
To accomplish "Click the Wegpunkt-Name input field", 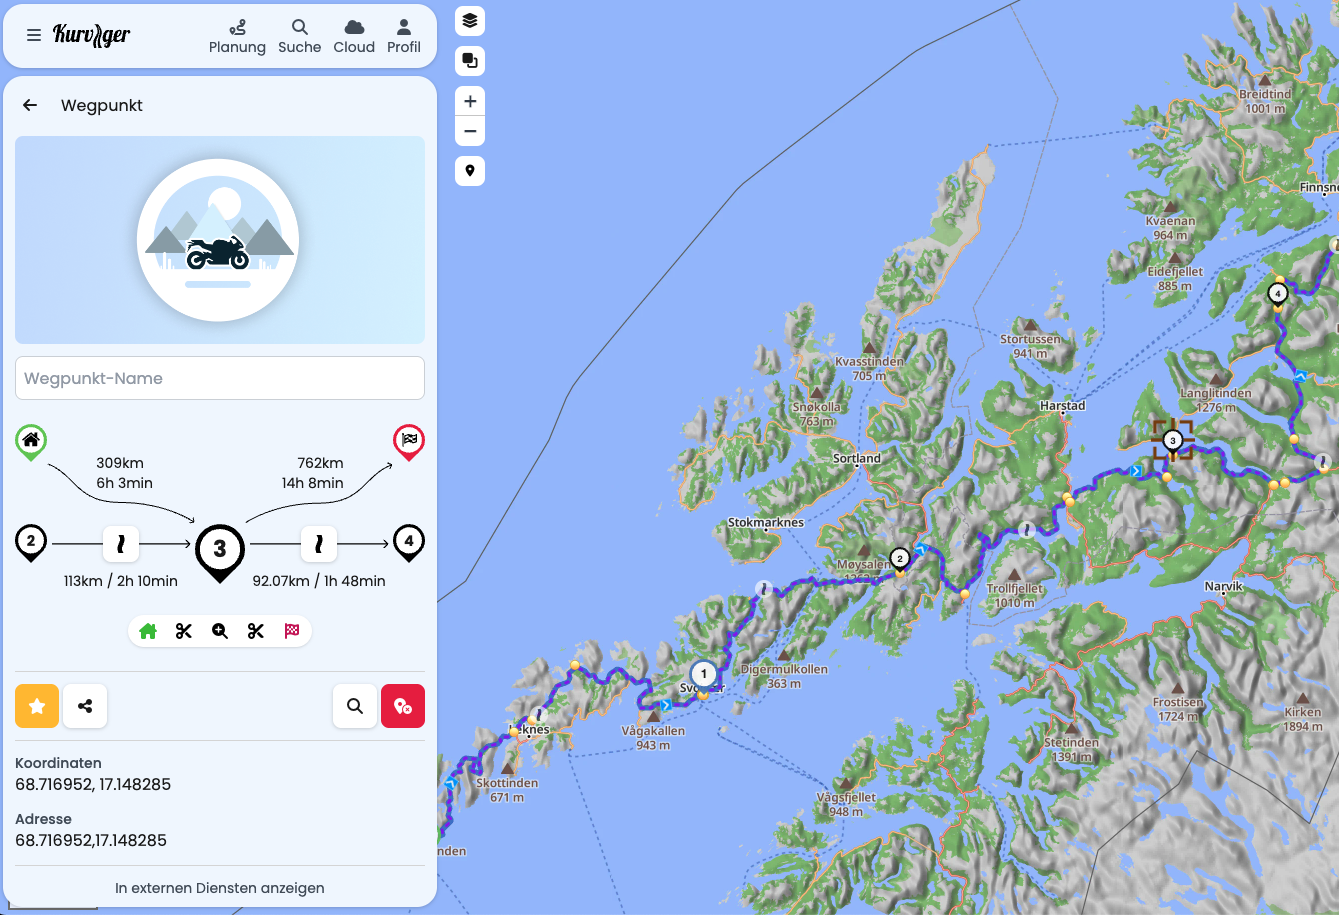I will 220,378.
